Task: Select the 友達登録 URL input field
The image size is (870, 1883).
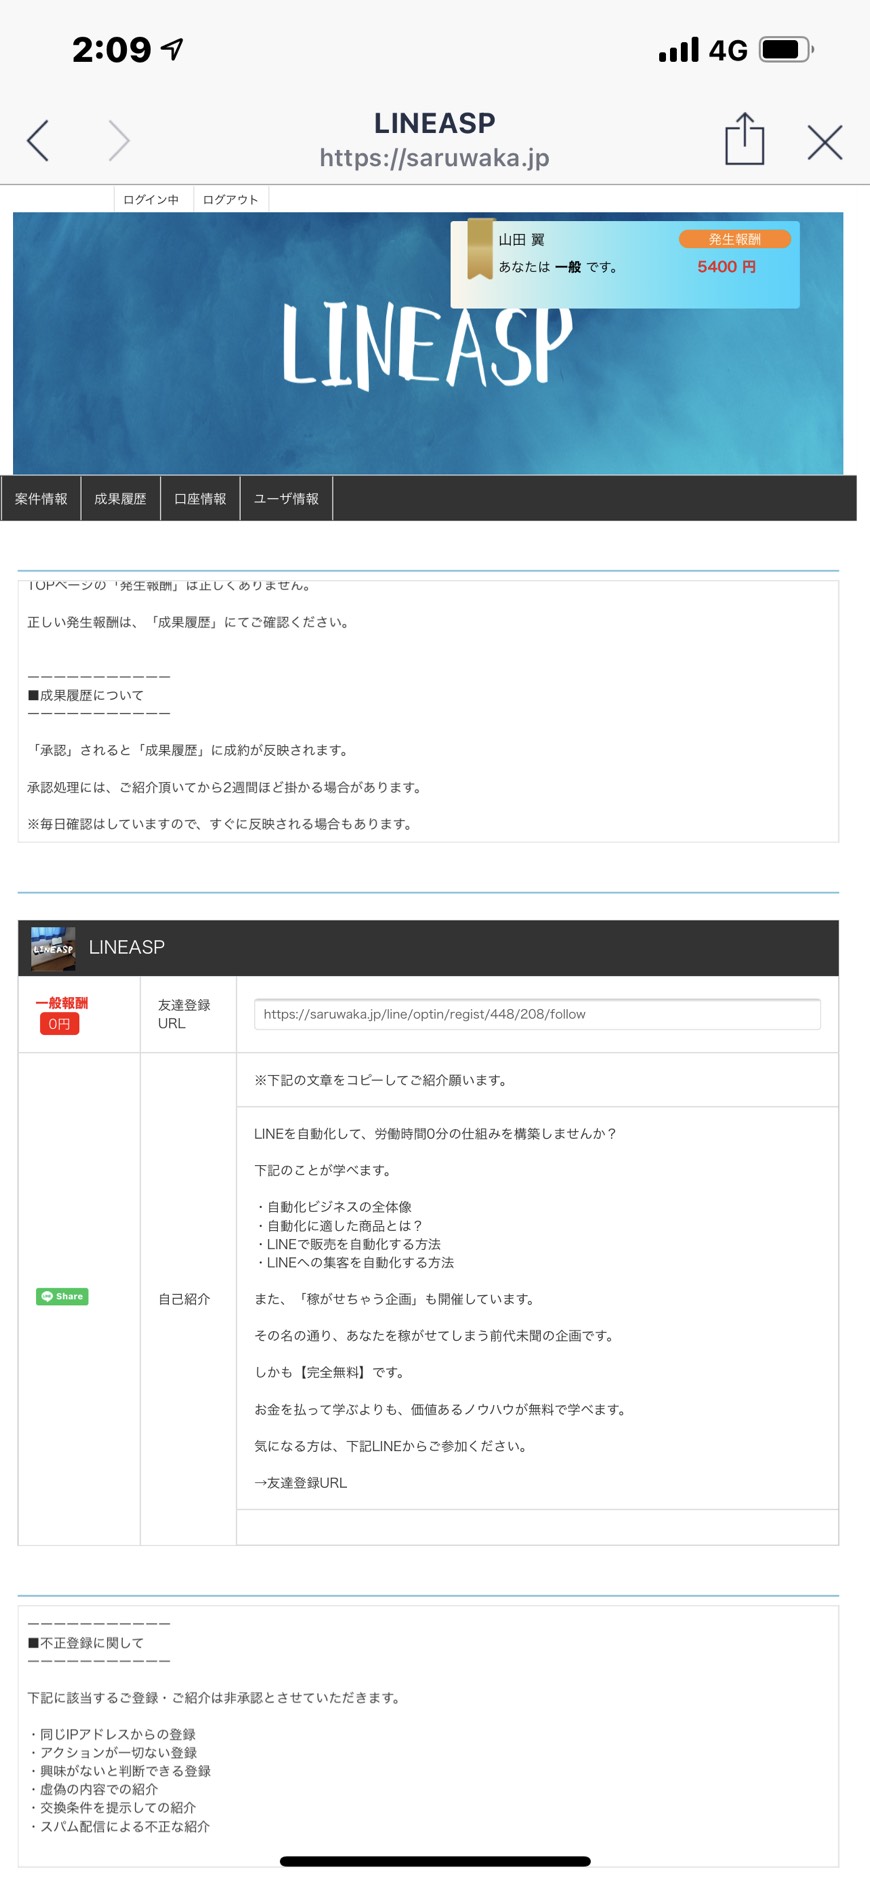Action: (x=537, y=1014)
